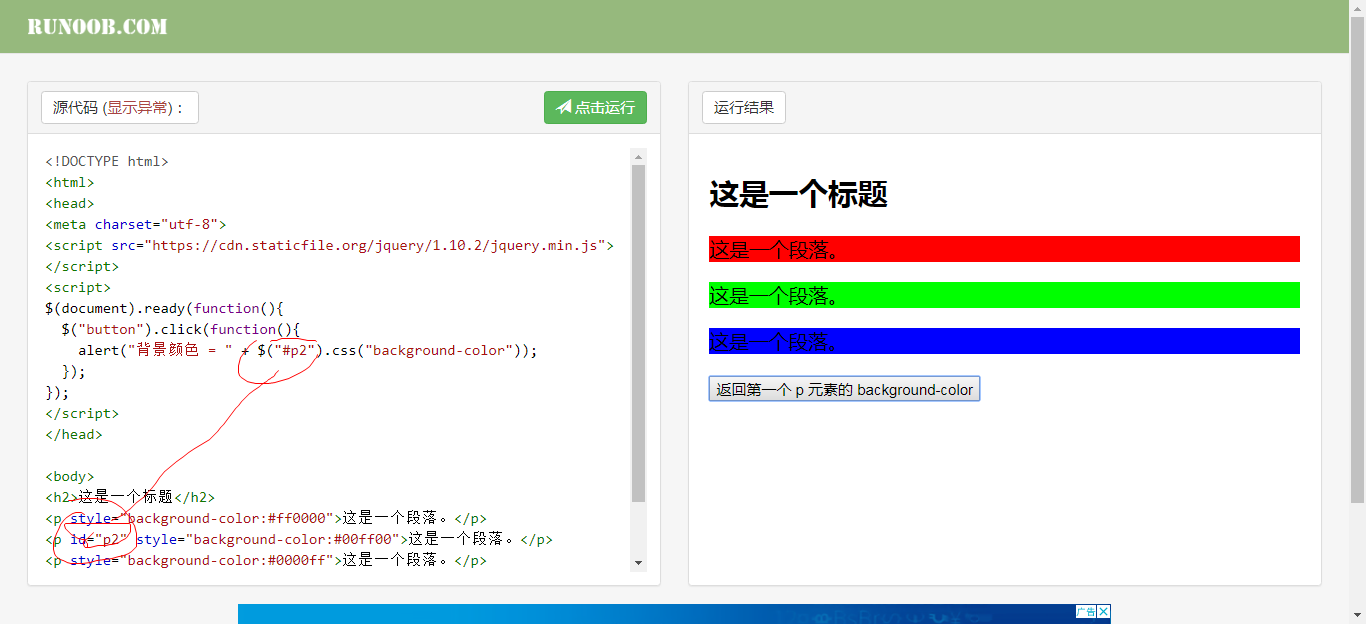Run the code with 点击运行 button
Screen dimensions: 1366x624
[x=595, y=108]
